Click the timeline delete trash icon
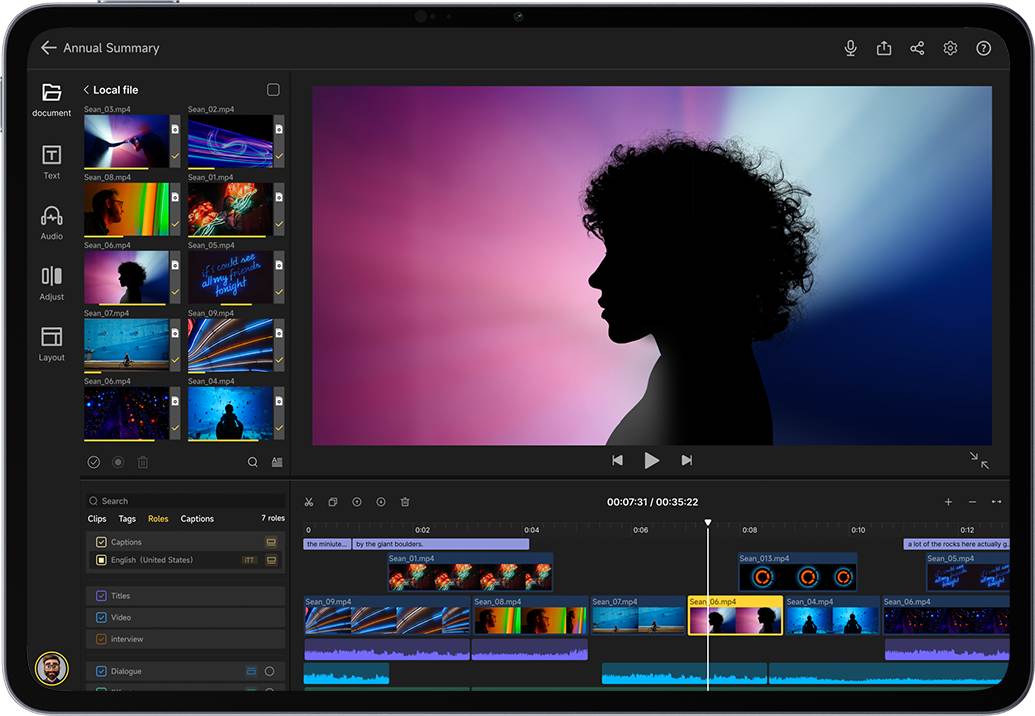 pos(405,502)
